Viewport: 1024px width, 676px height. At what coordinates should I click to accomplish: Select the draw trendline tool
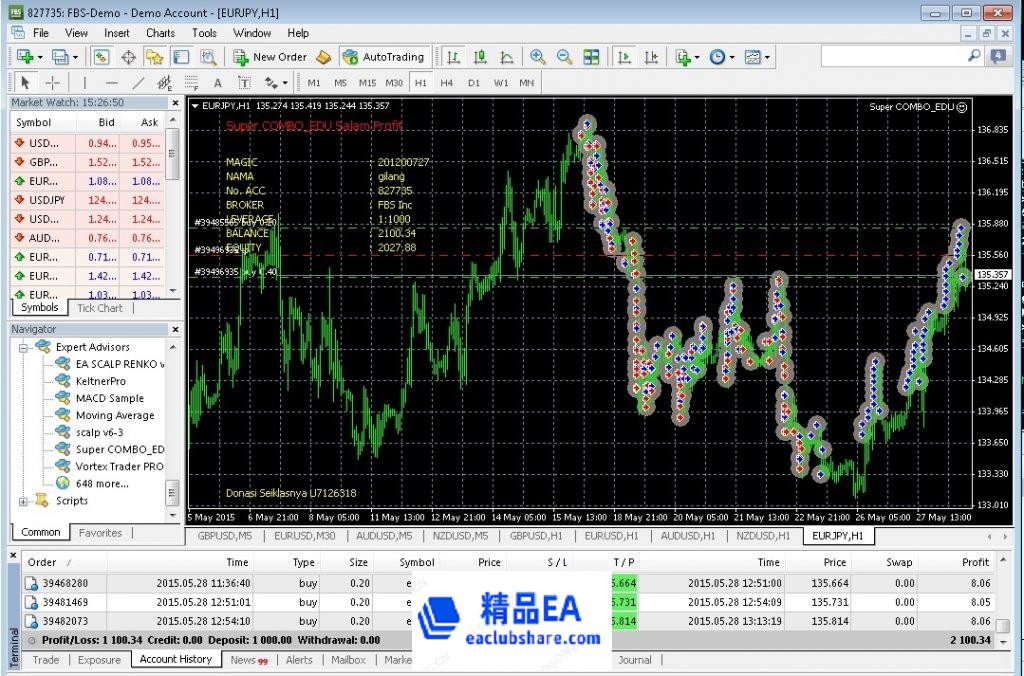point(138,83)
